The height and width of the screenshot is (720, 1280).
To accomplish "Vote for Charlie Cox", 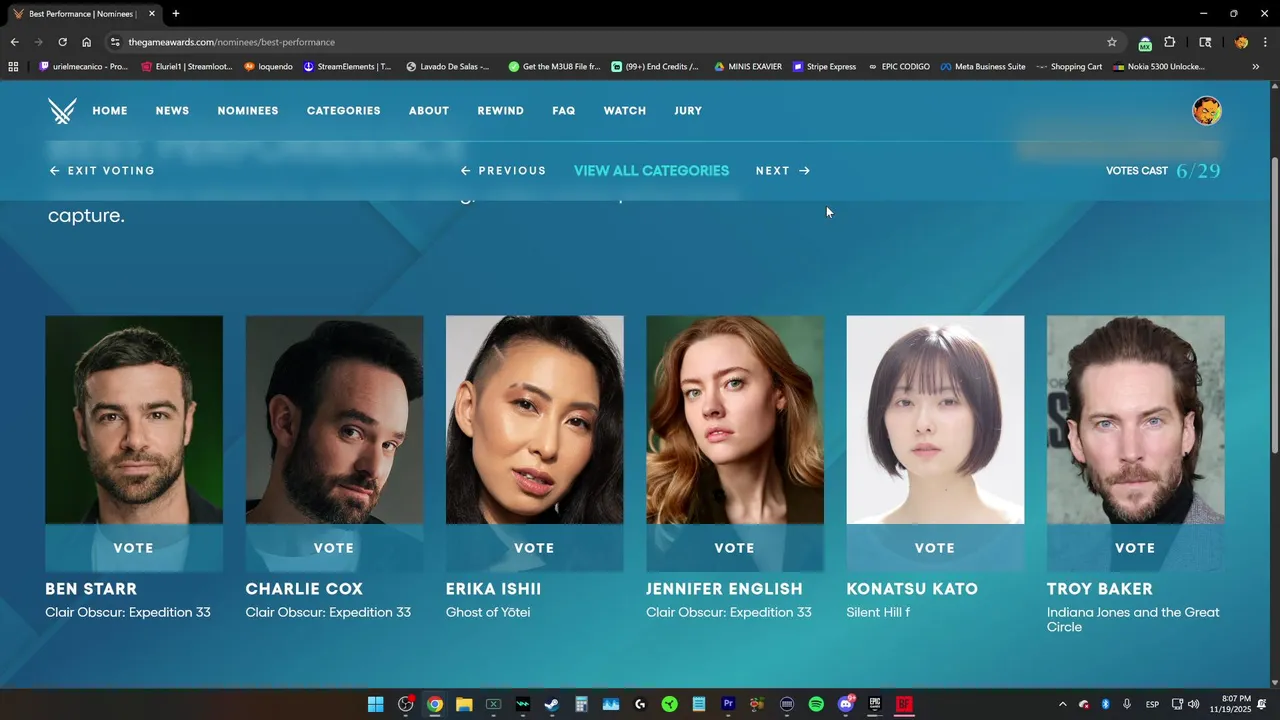I will pyautogui.click(x=334, y=548).
